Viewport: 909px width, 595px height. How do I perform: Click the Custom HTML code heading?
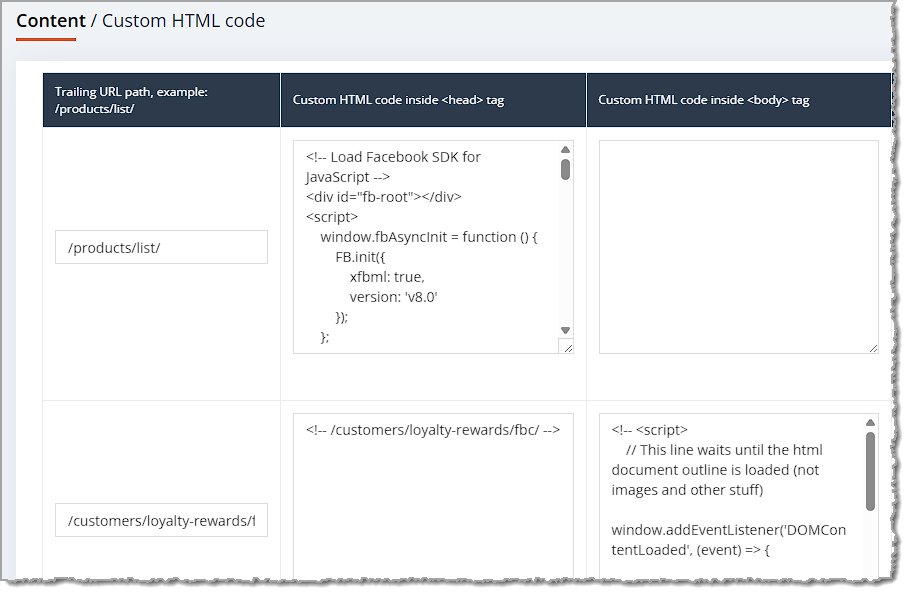tap(184, 21)
